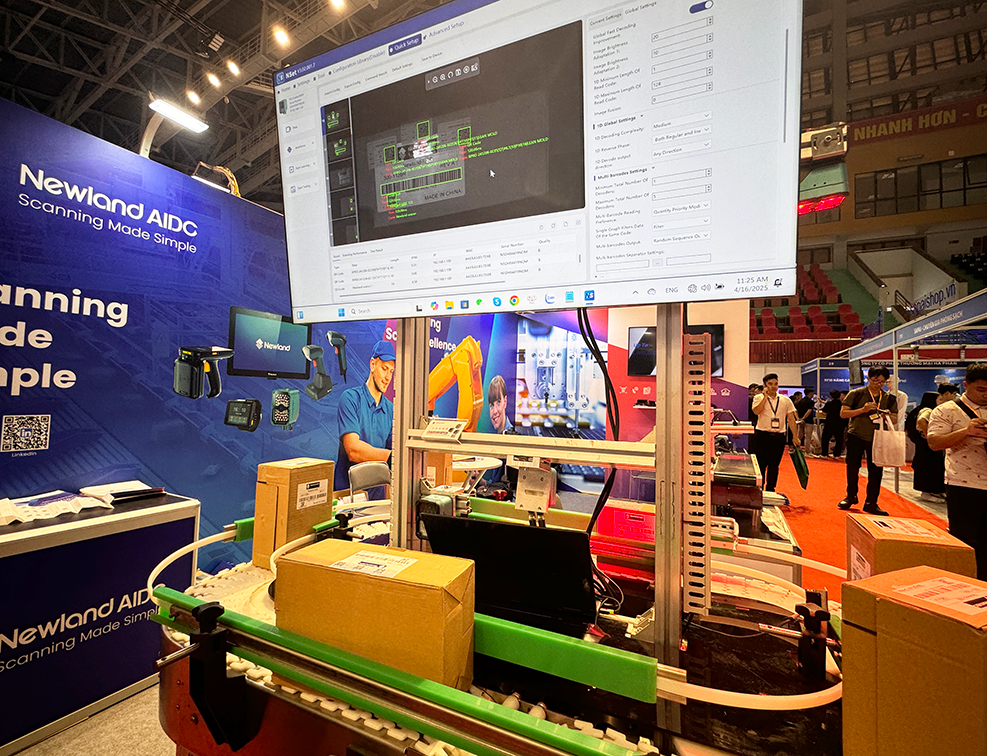Open File Explorer from the taskbar
Viewport: 987px width, 756px height.
pos(449,305)
